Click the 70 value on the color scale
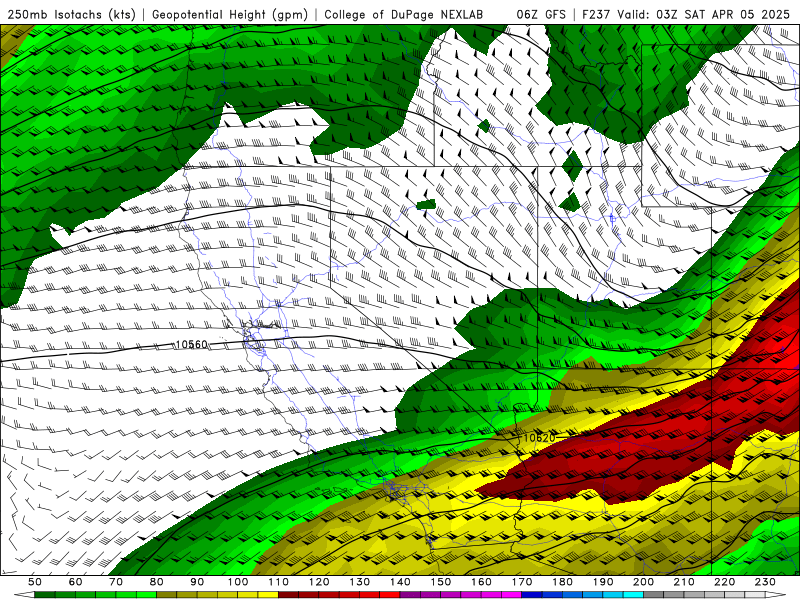The image size is (800, 600). pyautogui.click(x=116, y=582)
